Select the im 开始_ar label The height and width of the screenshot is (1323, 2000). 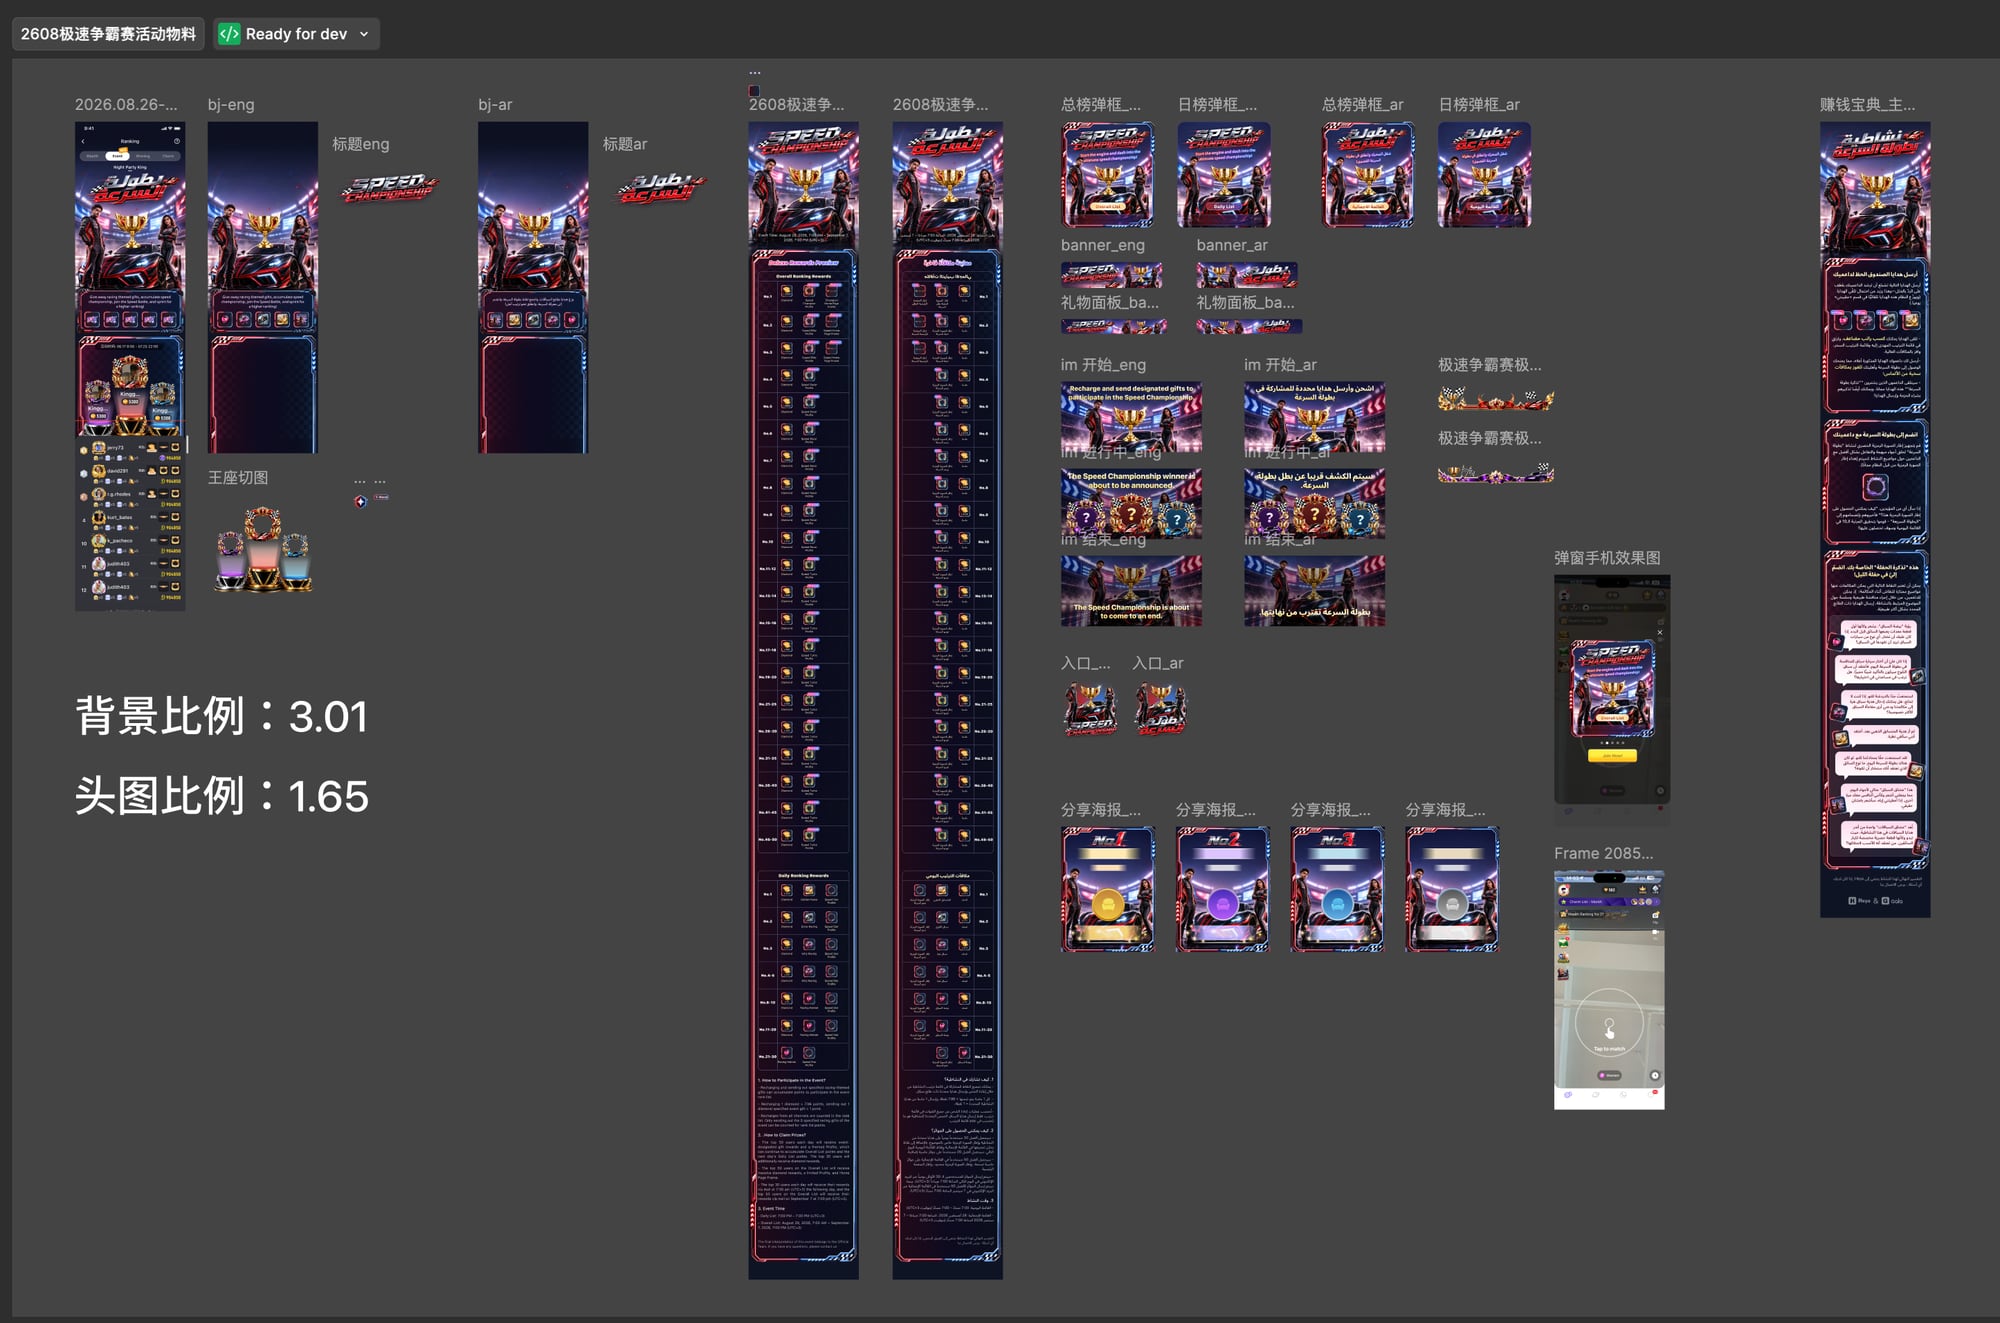pos(1280,365)
